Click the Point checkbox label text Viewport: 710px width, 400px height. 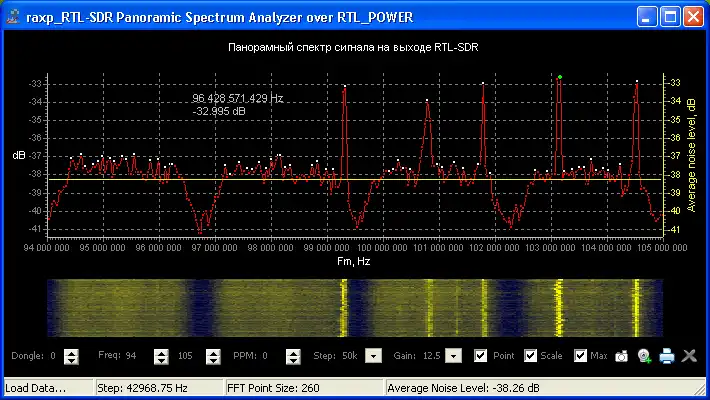pyautogui.click(x=504, y=356)
